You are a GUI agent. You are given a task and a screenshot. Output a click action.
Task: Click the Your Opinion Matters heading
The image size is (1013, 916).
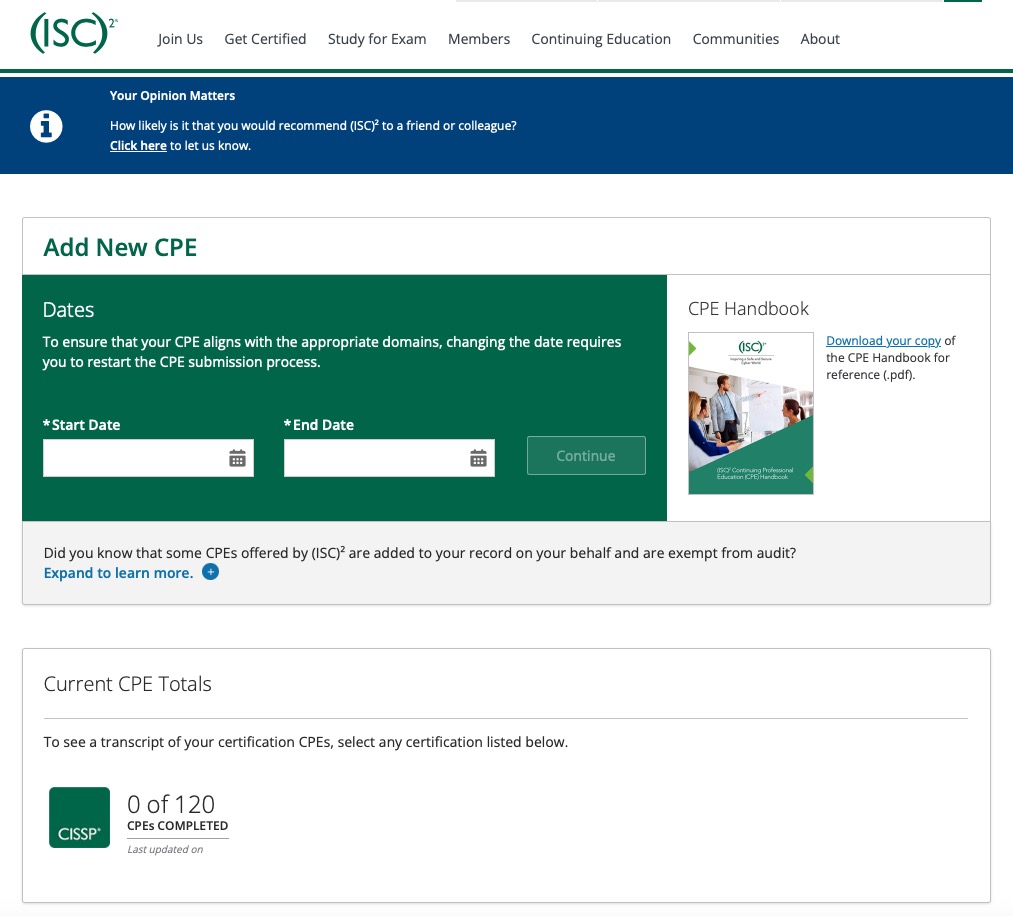(x=172, y=96)
